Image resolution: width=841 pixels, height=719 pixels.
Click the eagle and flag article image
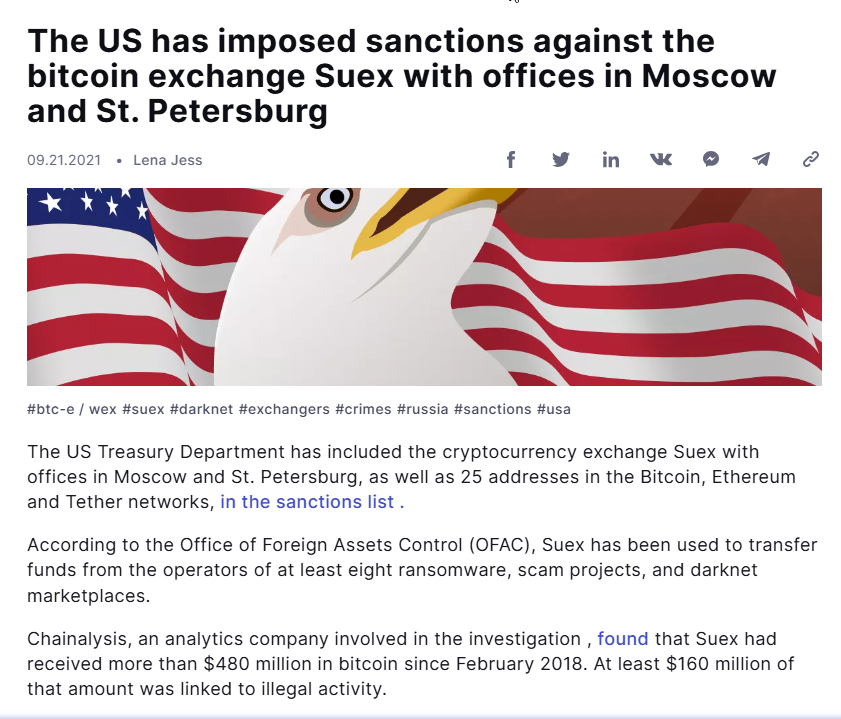click(x=424, y=287)
